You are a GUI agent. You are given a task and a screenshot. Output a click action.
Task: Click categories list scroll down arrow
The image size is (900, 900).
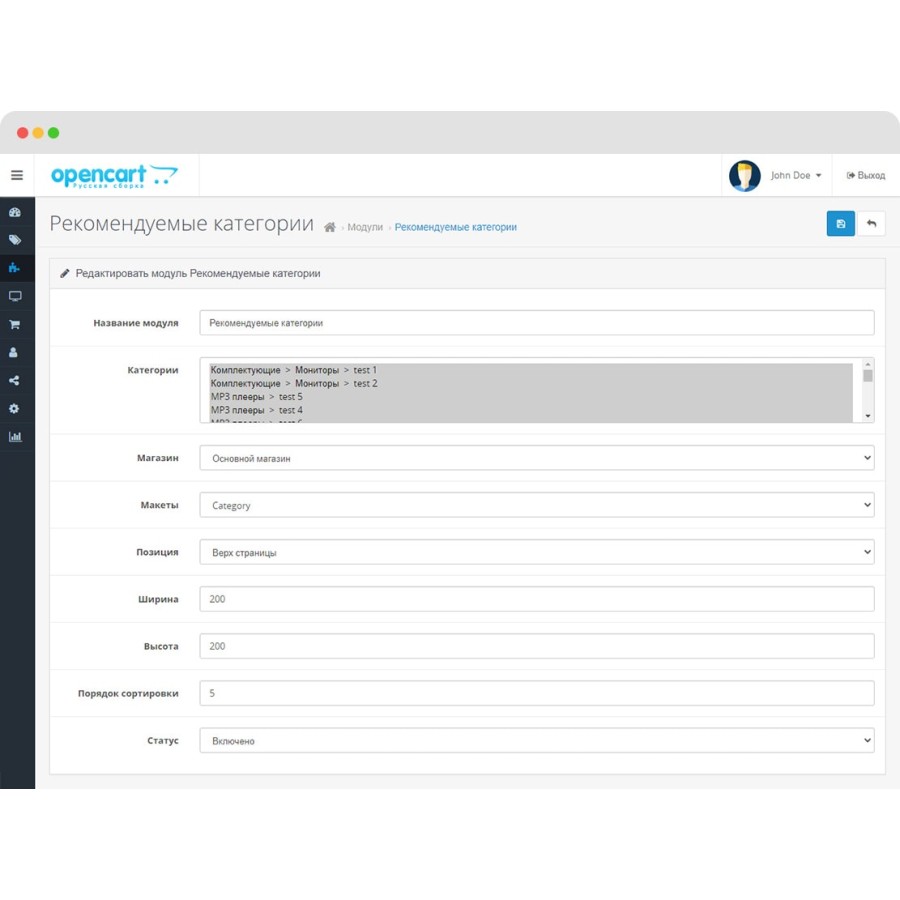click(868, 416)
